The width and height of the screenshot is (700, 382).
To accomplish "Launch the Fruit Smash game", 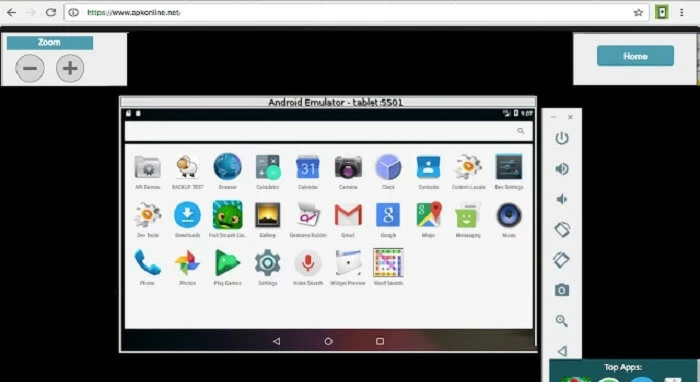I will [x=227, y=215].
